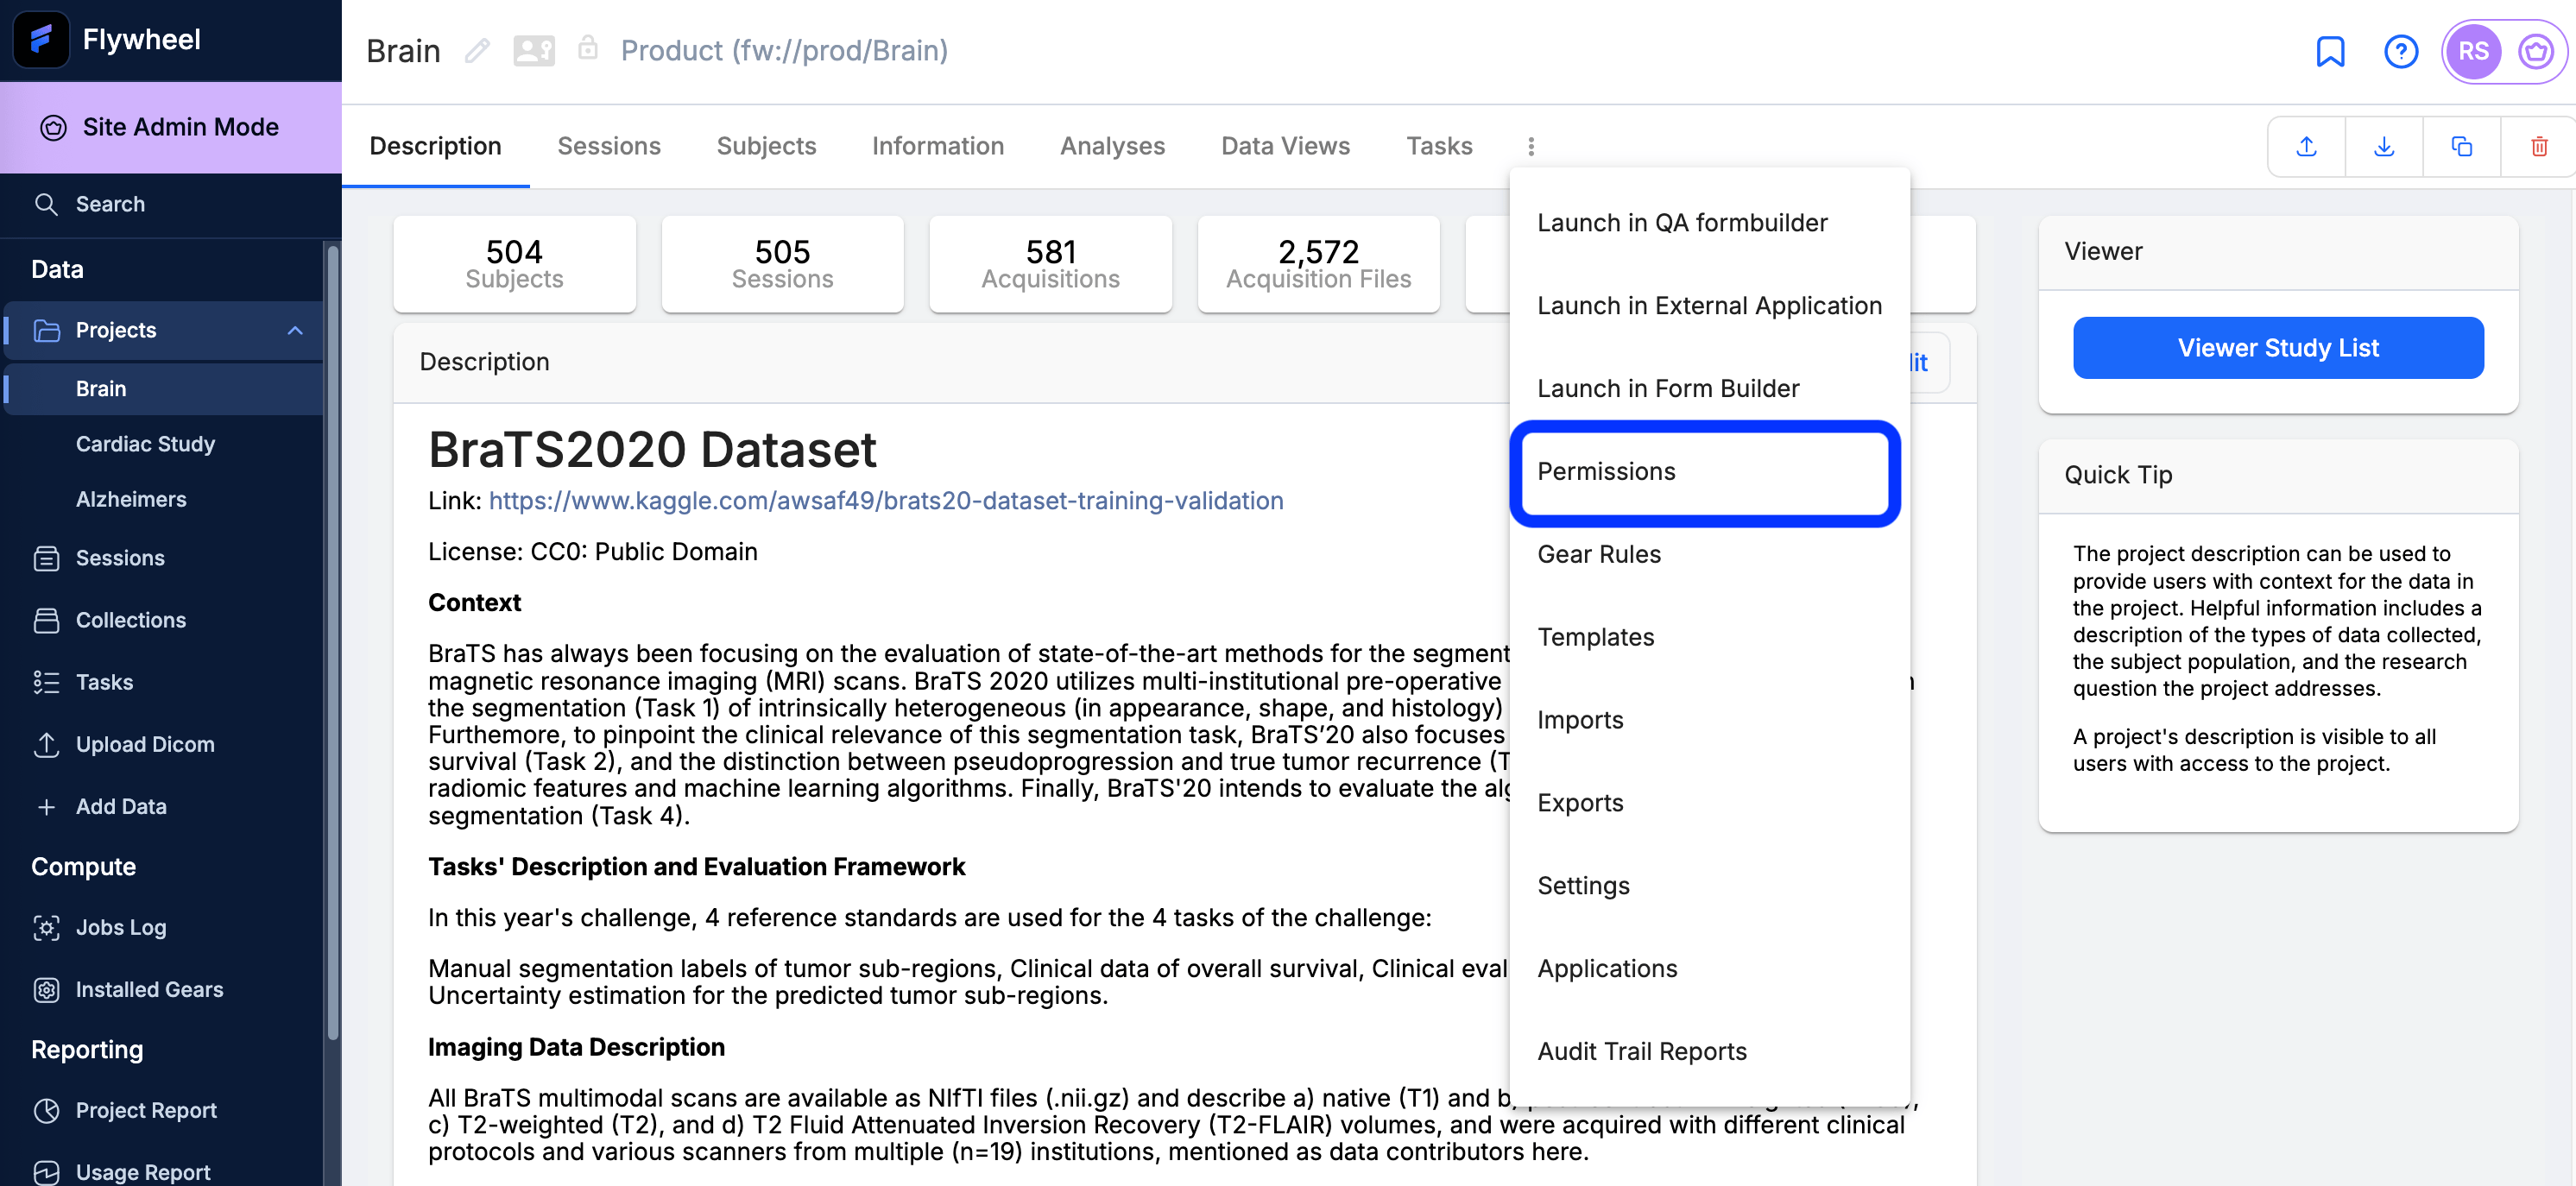The height and width of the screenshot is (1186, 2576).
Task: Delete project using the trash icon
Action: point(2538,146)
